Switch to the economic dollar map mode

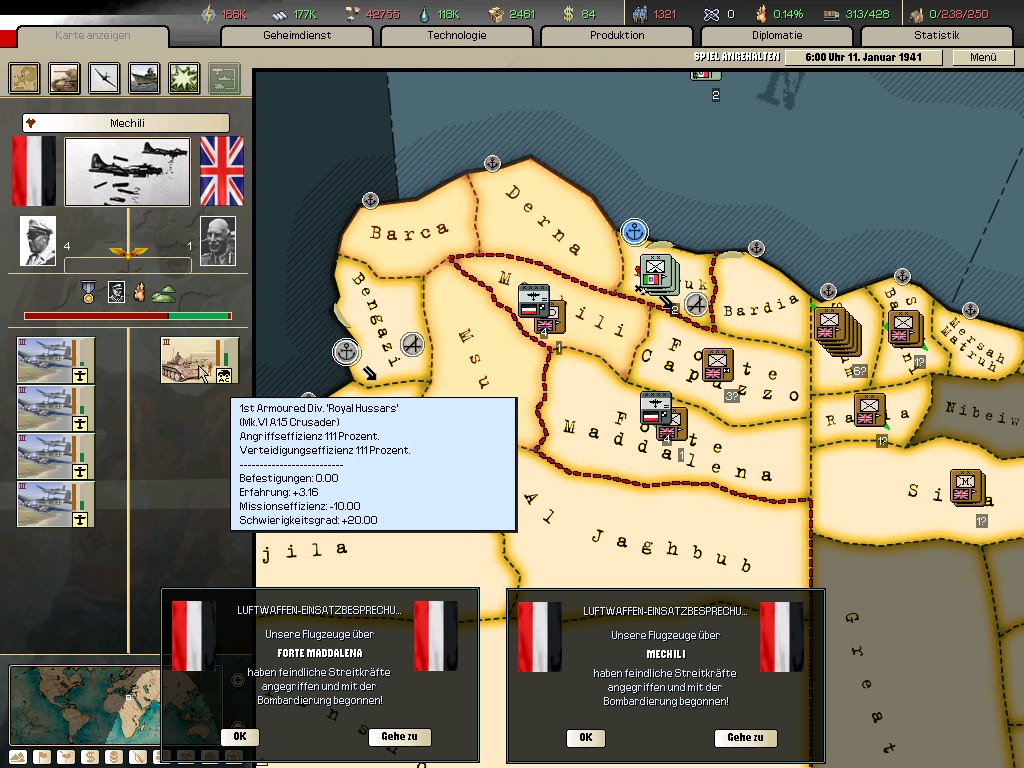[x=89, y=756]
